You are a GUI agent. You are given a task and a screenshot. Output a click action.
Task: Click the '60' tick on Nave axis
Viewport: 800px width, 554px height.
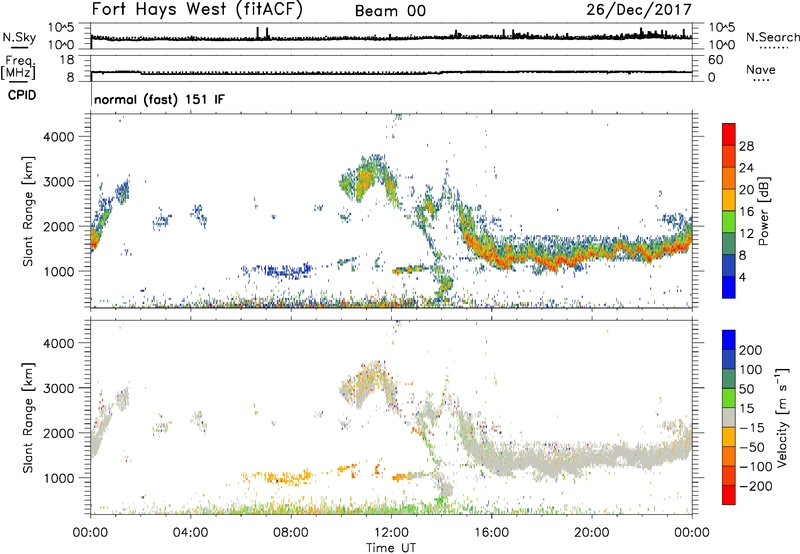pos(716,60)
